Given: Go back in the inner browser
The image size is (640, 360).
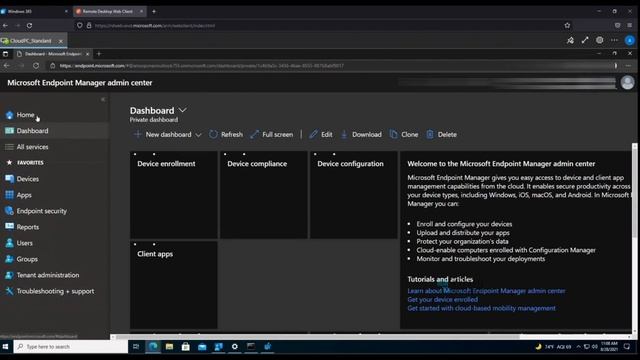Looking at the screenshot, I should pos(7,66).
